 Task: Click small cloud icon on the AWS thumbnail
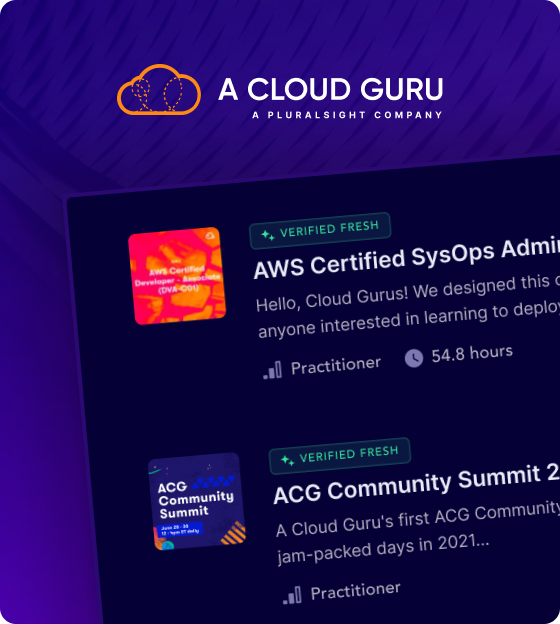coord(210,236)
